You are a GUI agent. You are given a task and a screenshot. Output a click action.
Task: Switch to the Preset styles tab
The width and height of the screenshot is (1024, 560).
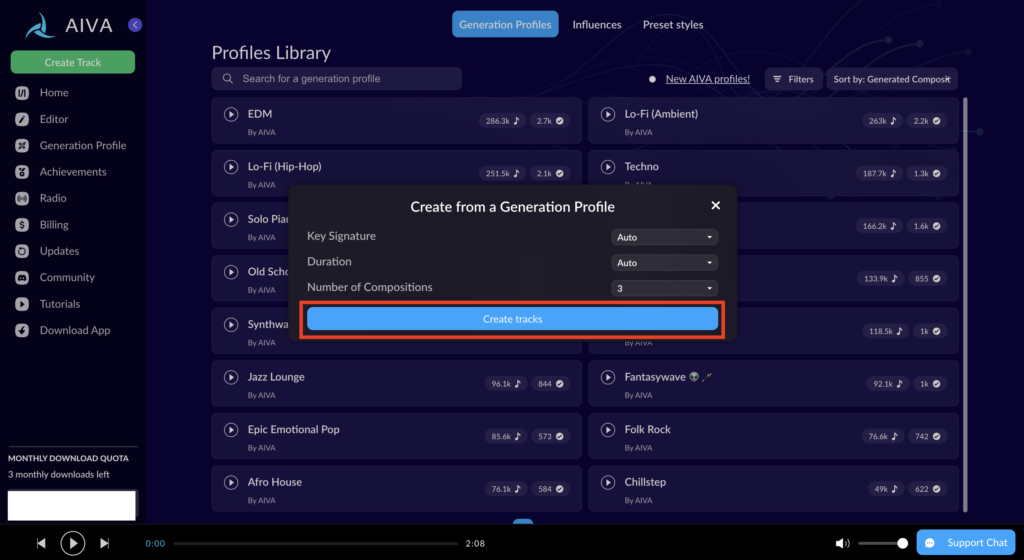pos(673,25)
